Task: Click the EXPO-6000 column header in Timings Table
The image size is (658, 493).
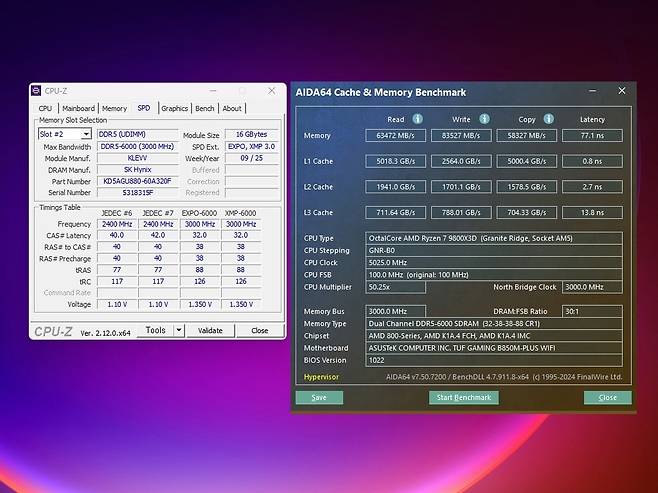Action: (x=199, y=213)
